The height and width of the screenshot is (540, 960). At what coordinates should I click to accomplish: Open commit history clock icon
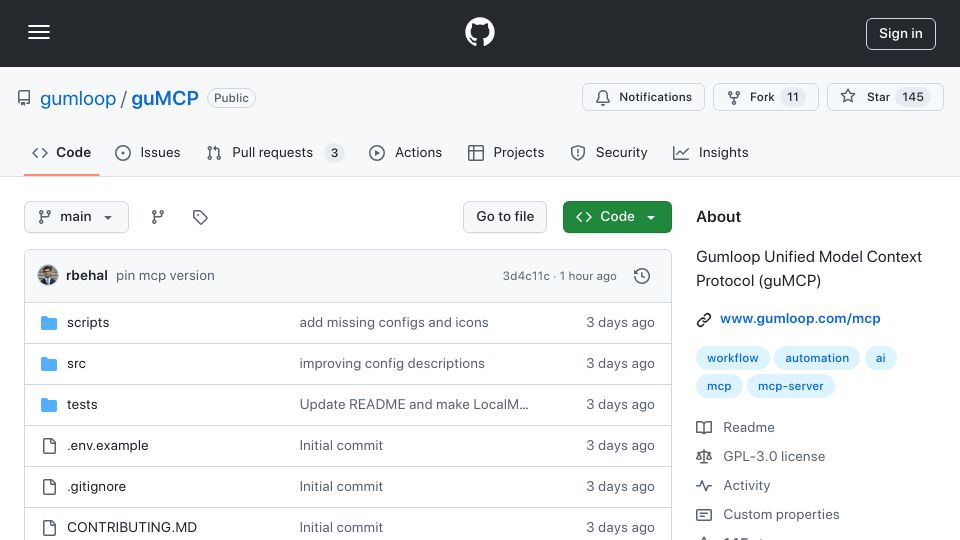click(x=642, y=276)
